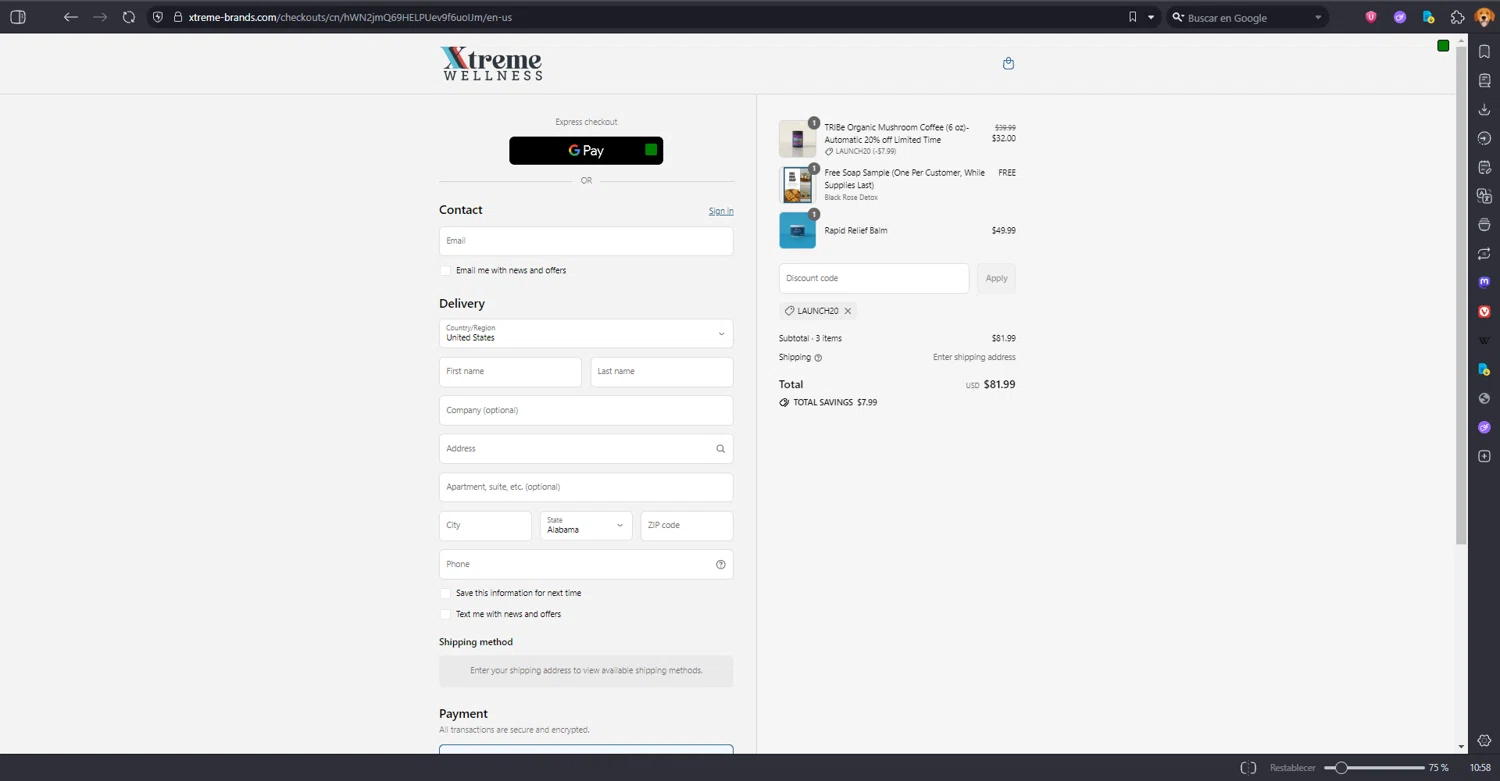Focus the Company (optional) field

pyautogui.click(x=586, y=410)
